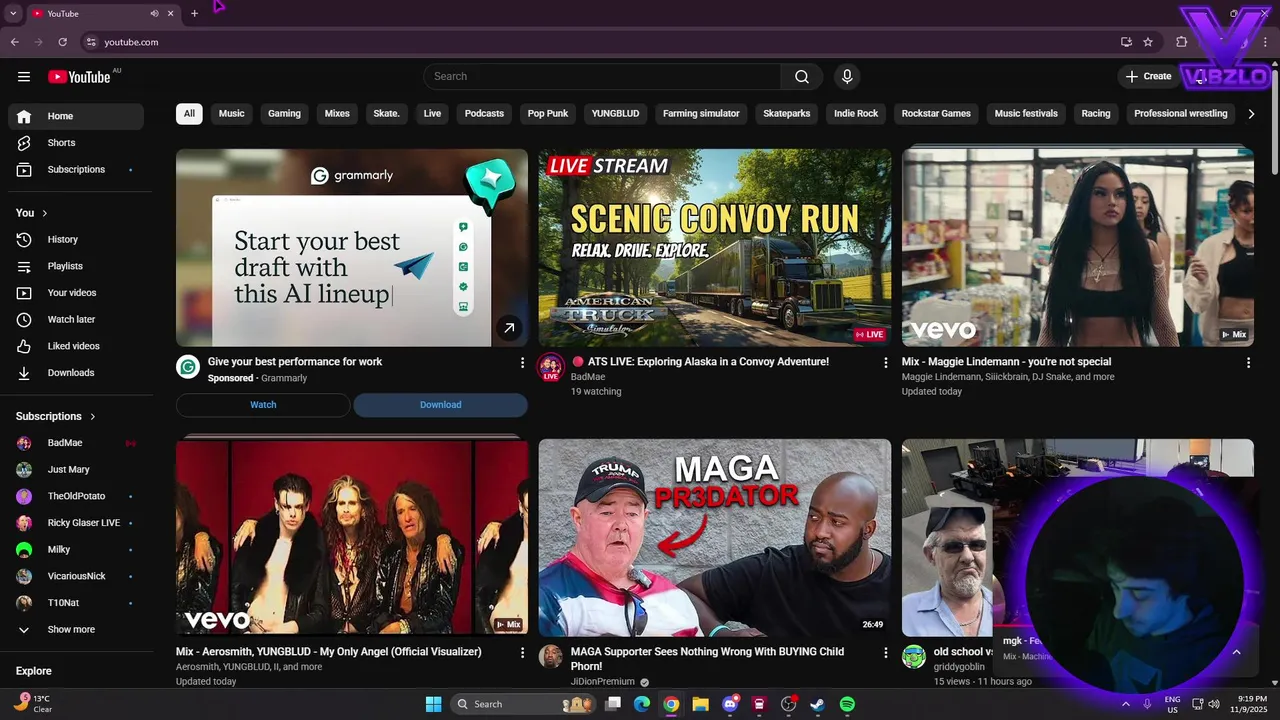
Task: Open more options for Aerosmith mix
Action: [x=522, y=653]
